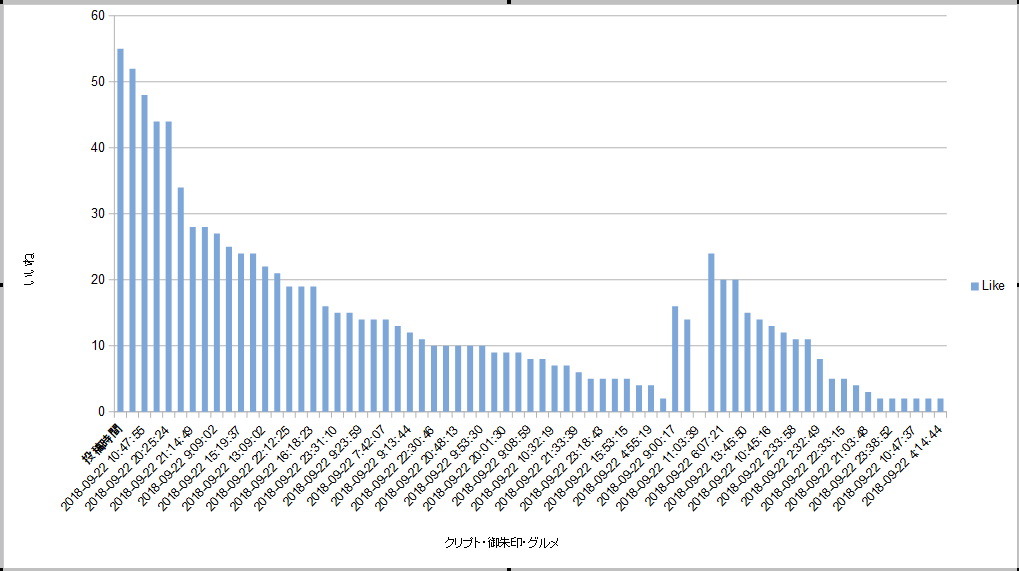1019x571 pixels.
Task: Click the top-middle chart resize handle
Action: (x=509, y=2)
